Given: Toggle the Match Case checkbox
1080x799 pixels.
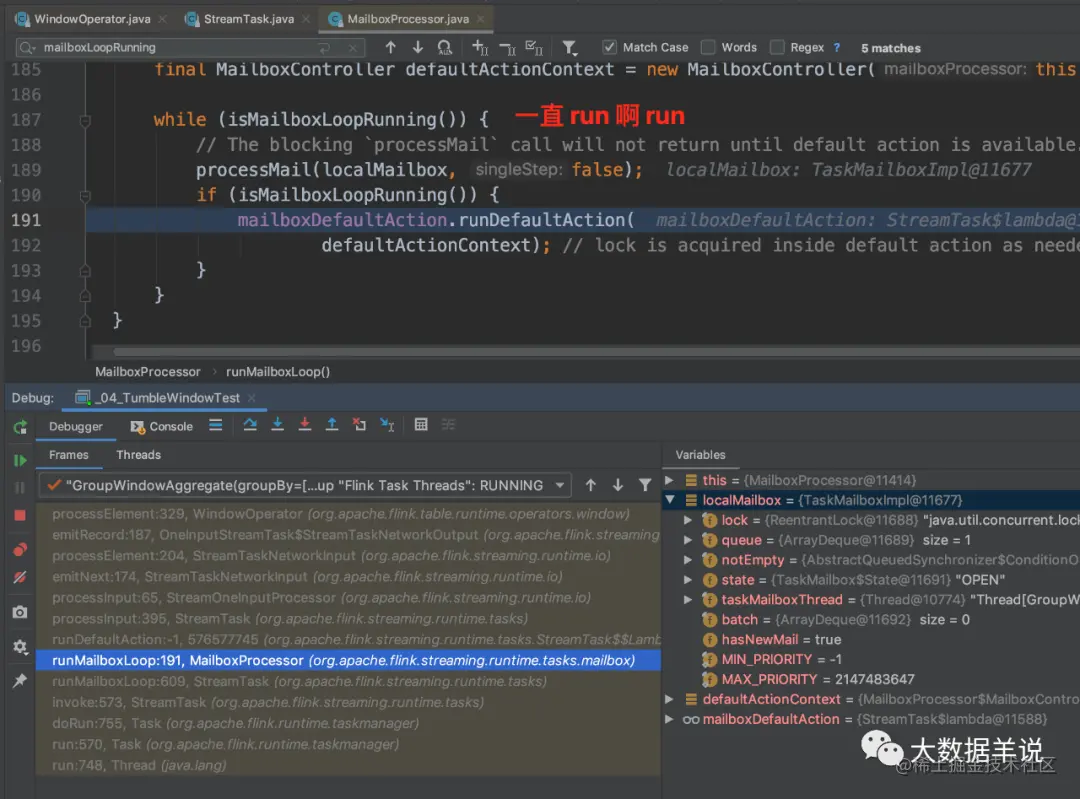Looking at the screenshot, I should pyautogui.click(x=609, y=47).
